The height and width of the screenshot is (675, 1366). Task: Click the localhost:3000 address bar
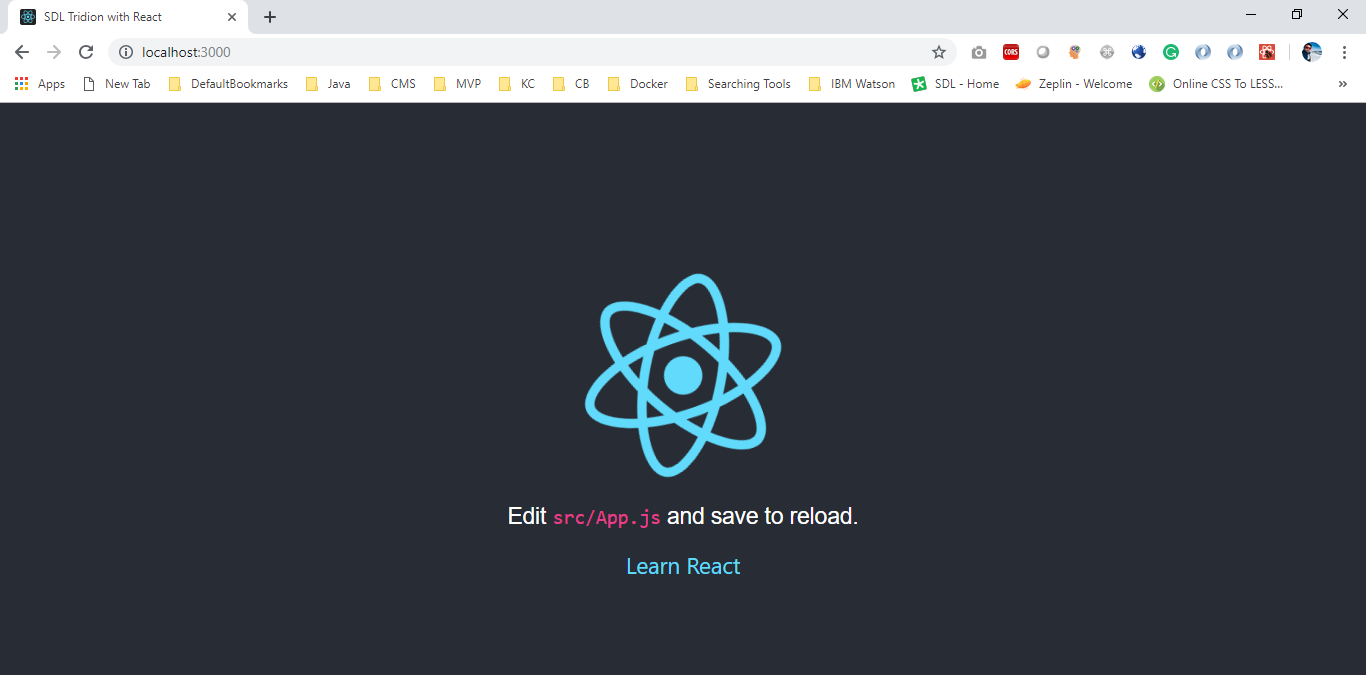pyautogui.click(x=530, y=52)
